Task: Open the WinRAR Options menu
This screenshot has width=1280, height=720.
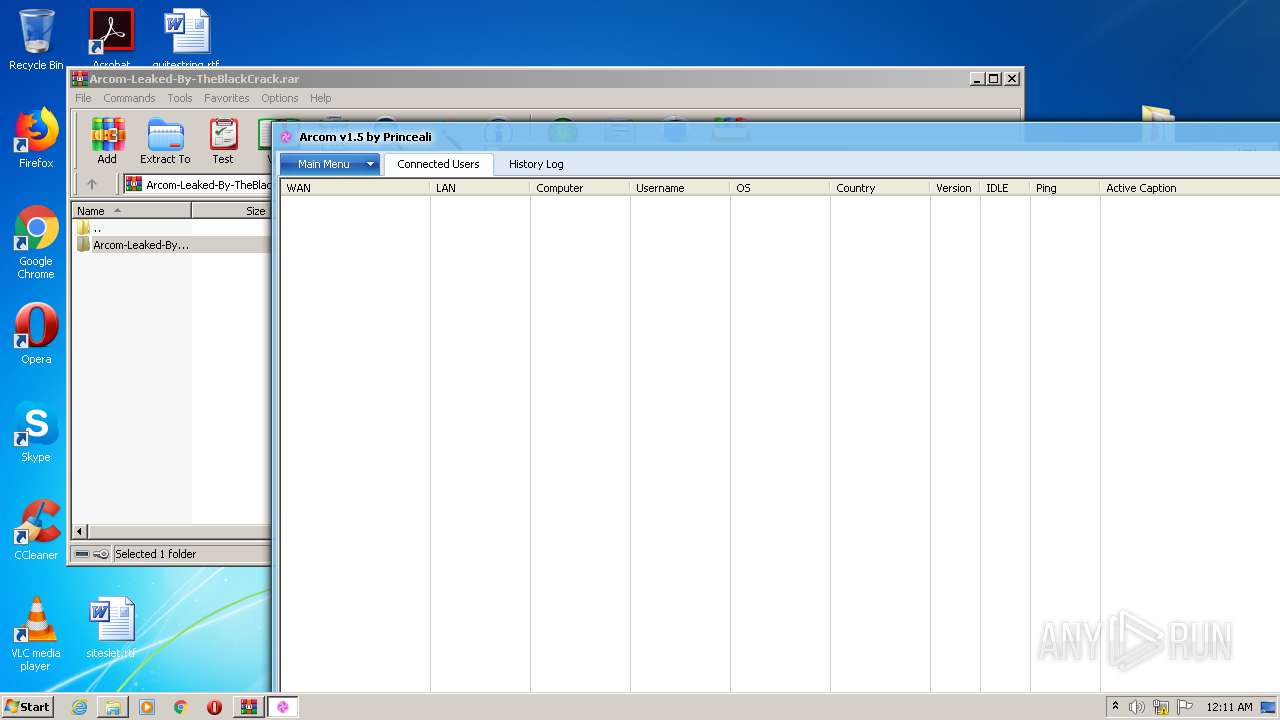Action: point(280,98)
